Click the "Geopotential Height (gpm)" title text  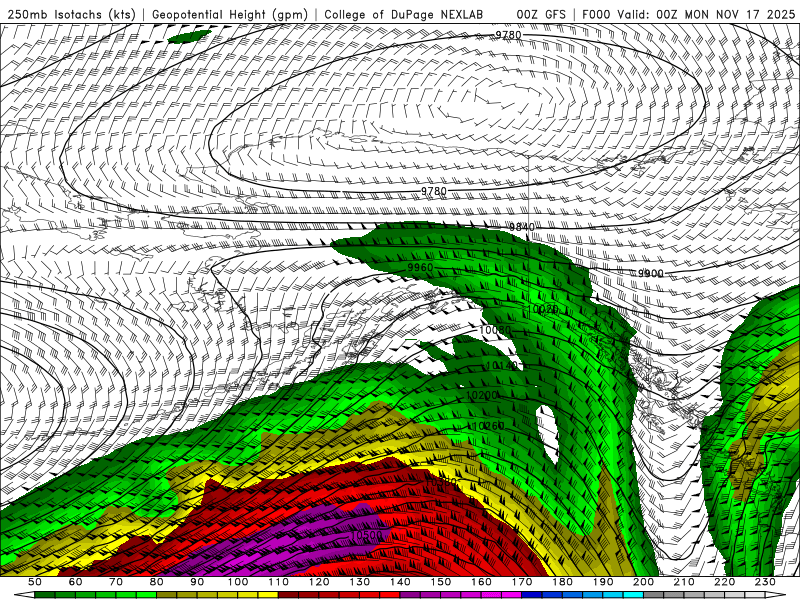(x=230, y=14)
